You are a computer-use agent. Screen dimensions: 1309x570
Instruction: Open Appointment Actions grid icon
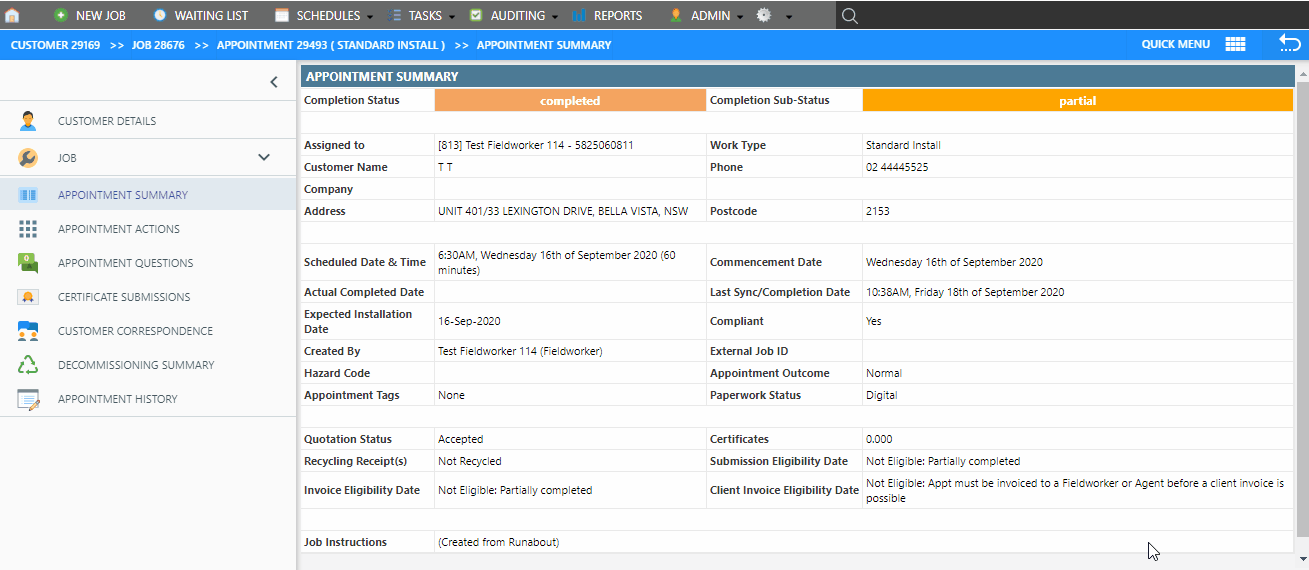(x=28, y=229)
